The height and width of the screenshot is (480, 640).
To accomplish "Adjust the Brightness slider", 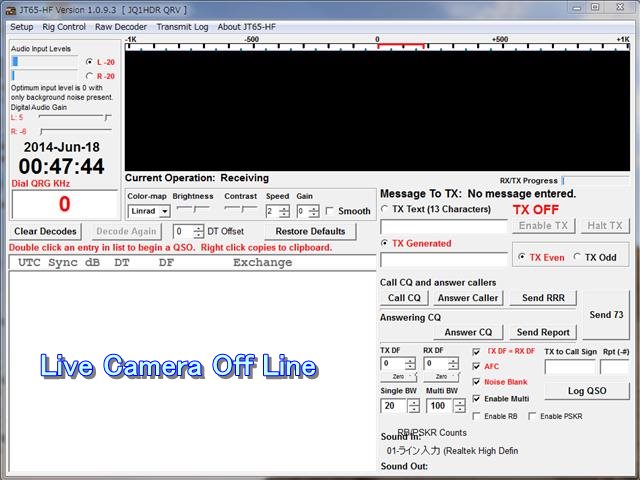I will [x=193, y=209].
